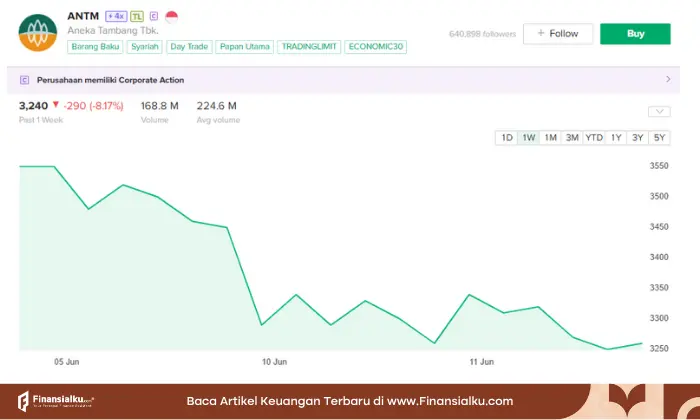Switch chart range to 1D

coord(507,137)
